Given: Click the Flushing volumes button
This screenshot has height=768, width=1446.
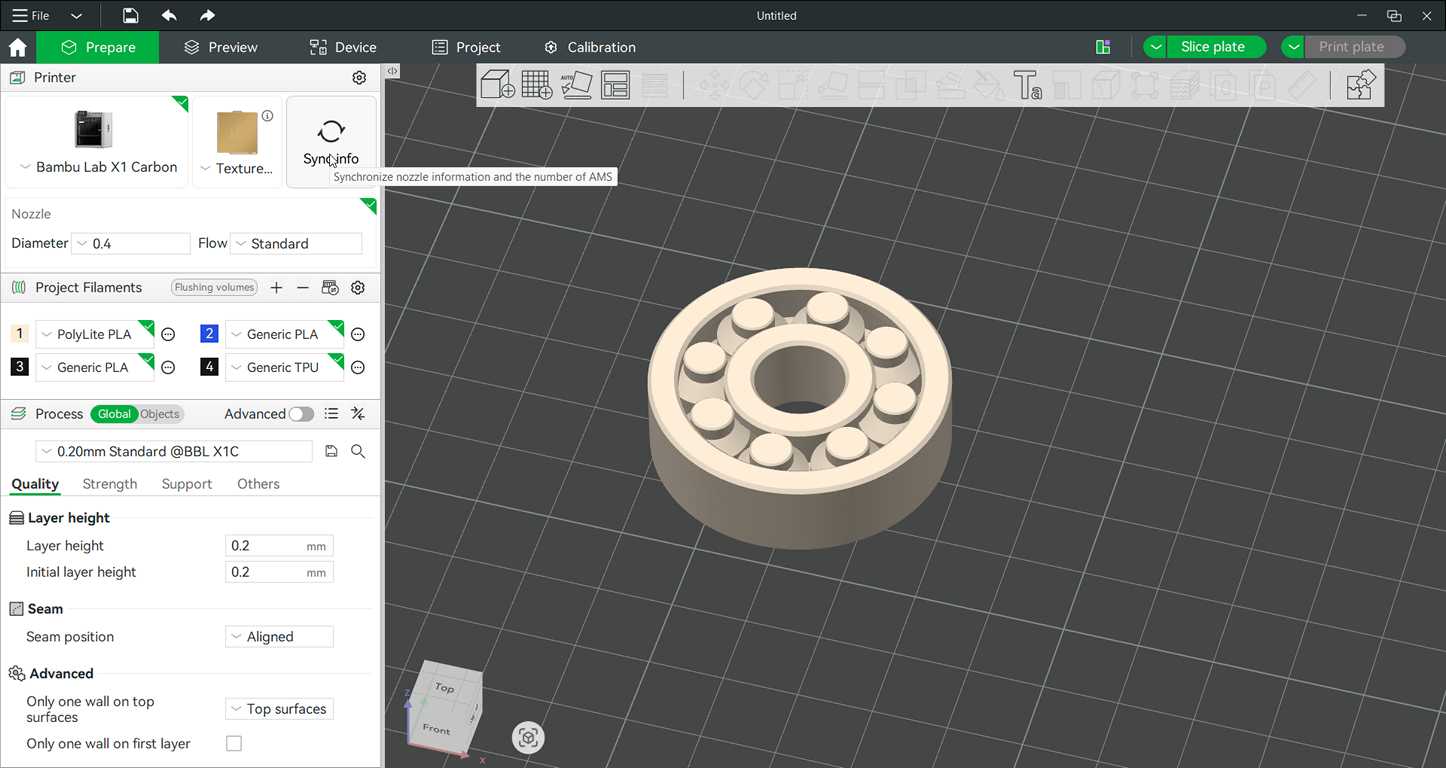Looking at the screenshot, I should pos(214,287).
